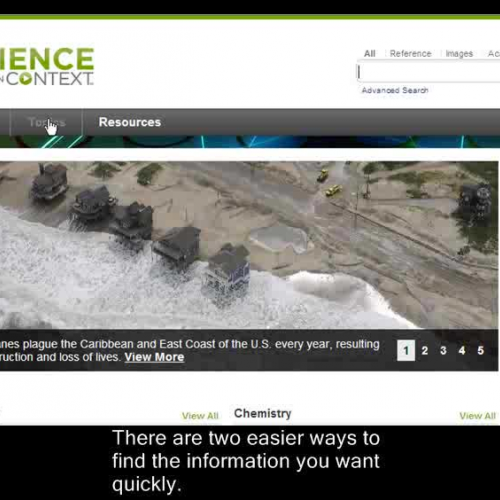Image resolution: width=500 pixels, height=500 pixels.
Task: Jump to carousel slide 2
Action: 425,350
